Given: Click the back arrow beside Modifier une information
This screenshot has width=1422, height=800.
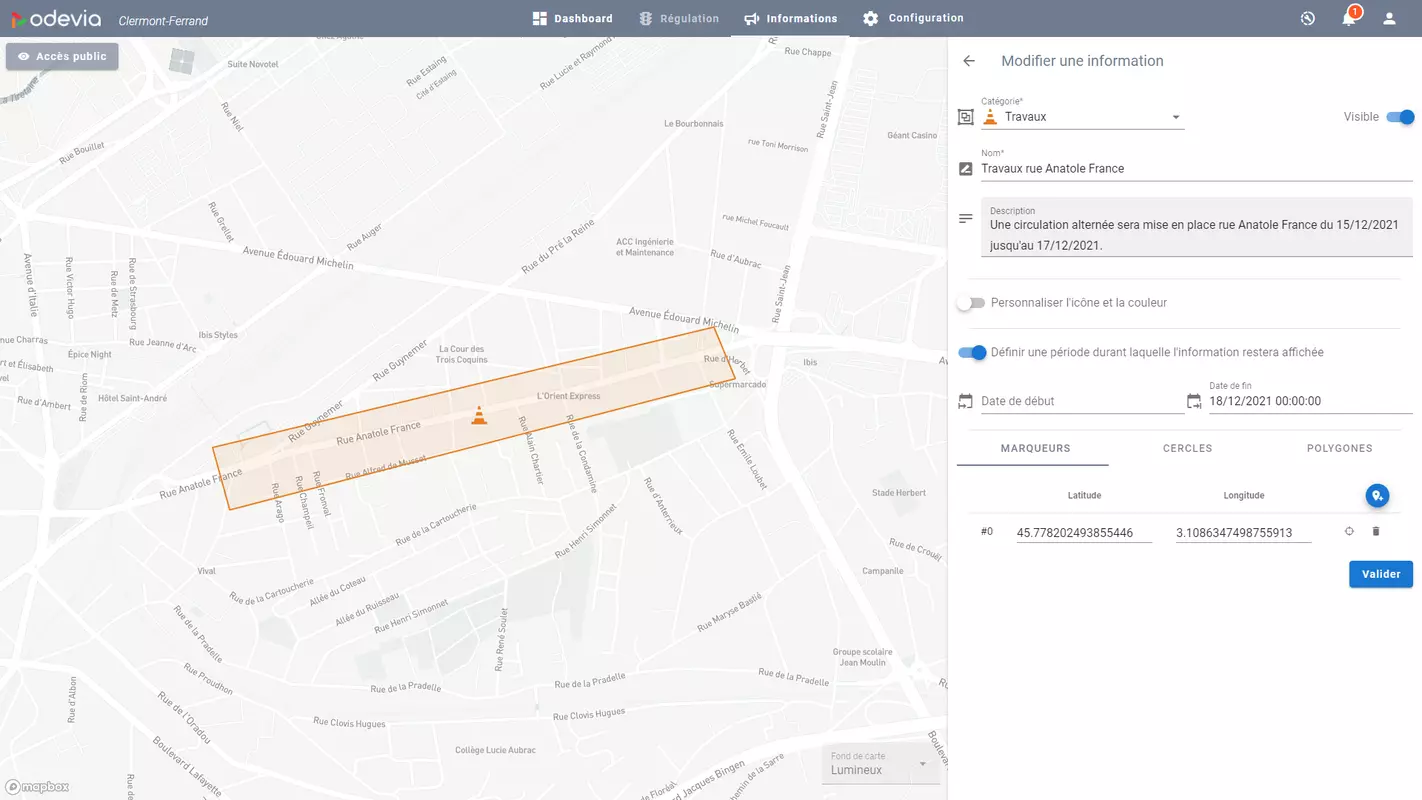Looking at the screenshot, I should tap(968, 61).
